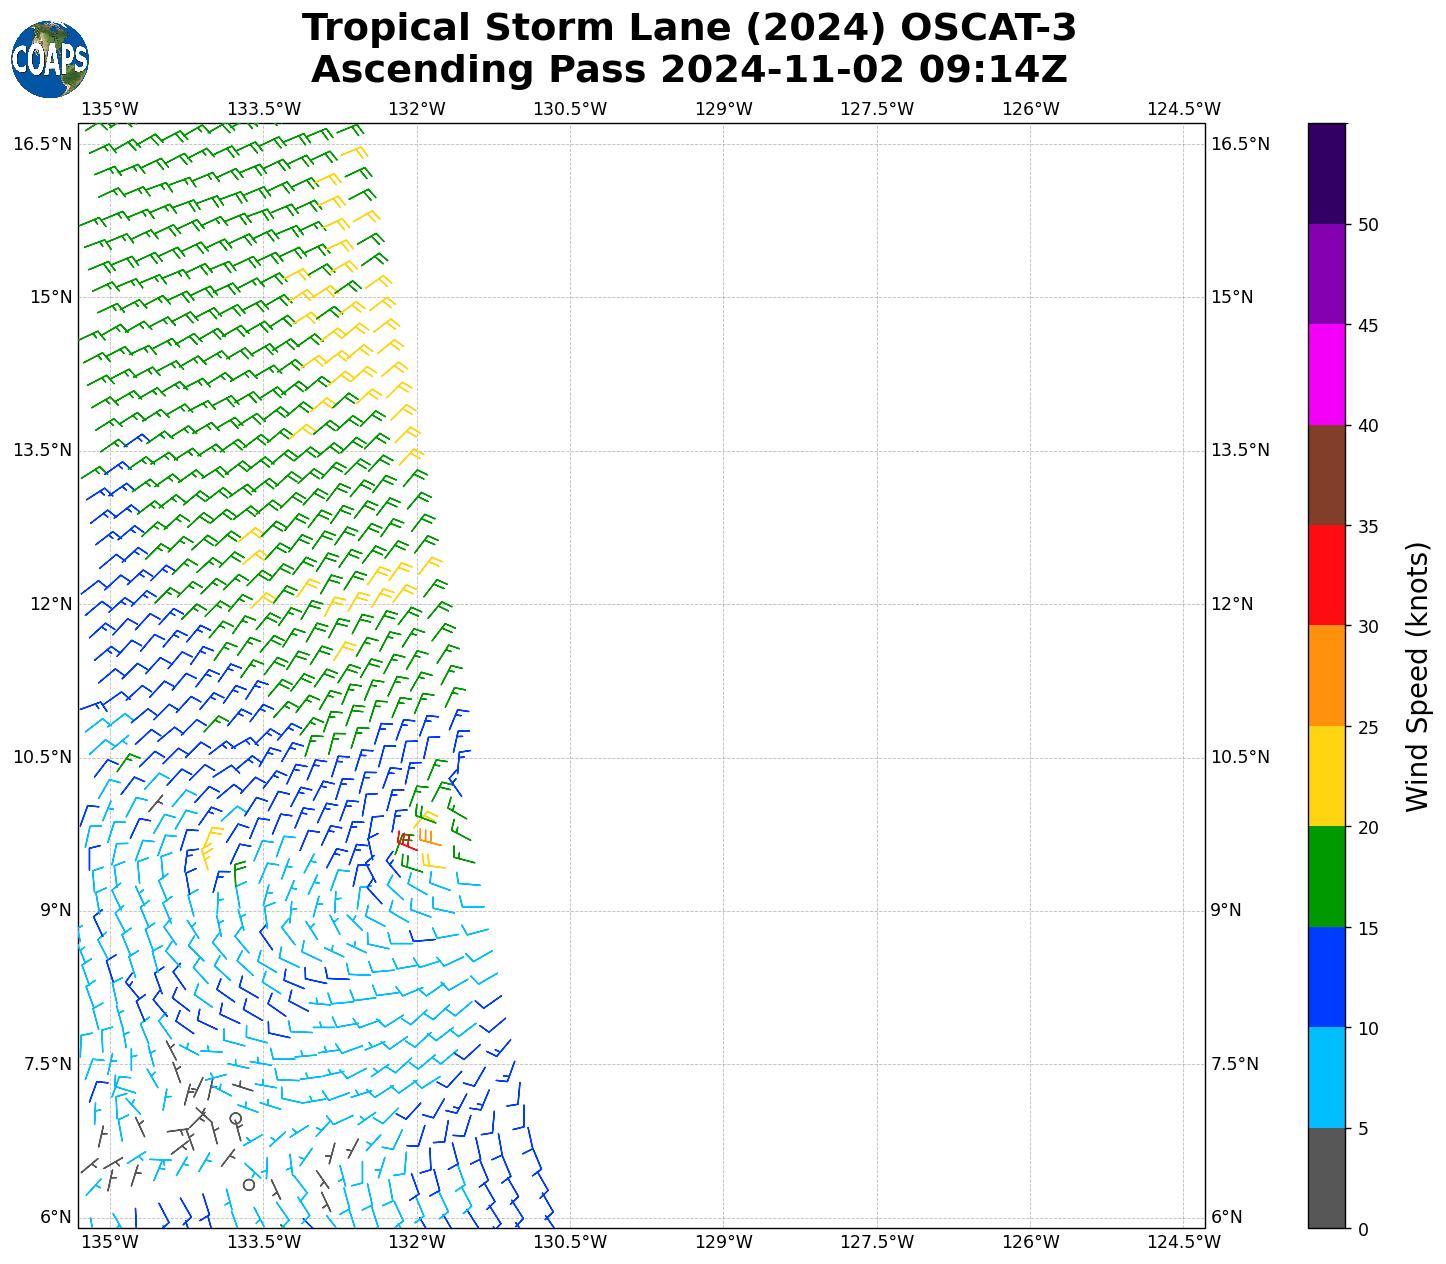Click the red wind barbs near 132°W

[x=405, y=841]
